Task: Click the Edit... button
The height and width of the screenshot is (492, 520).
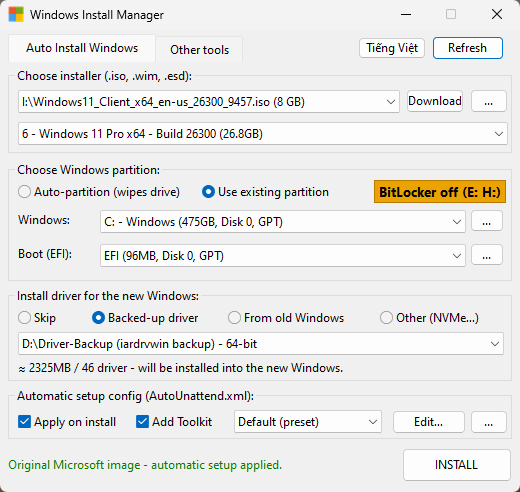Action: pyautogui.click(x=429, y=422)
